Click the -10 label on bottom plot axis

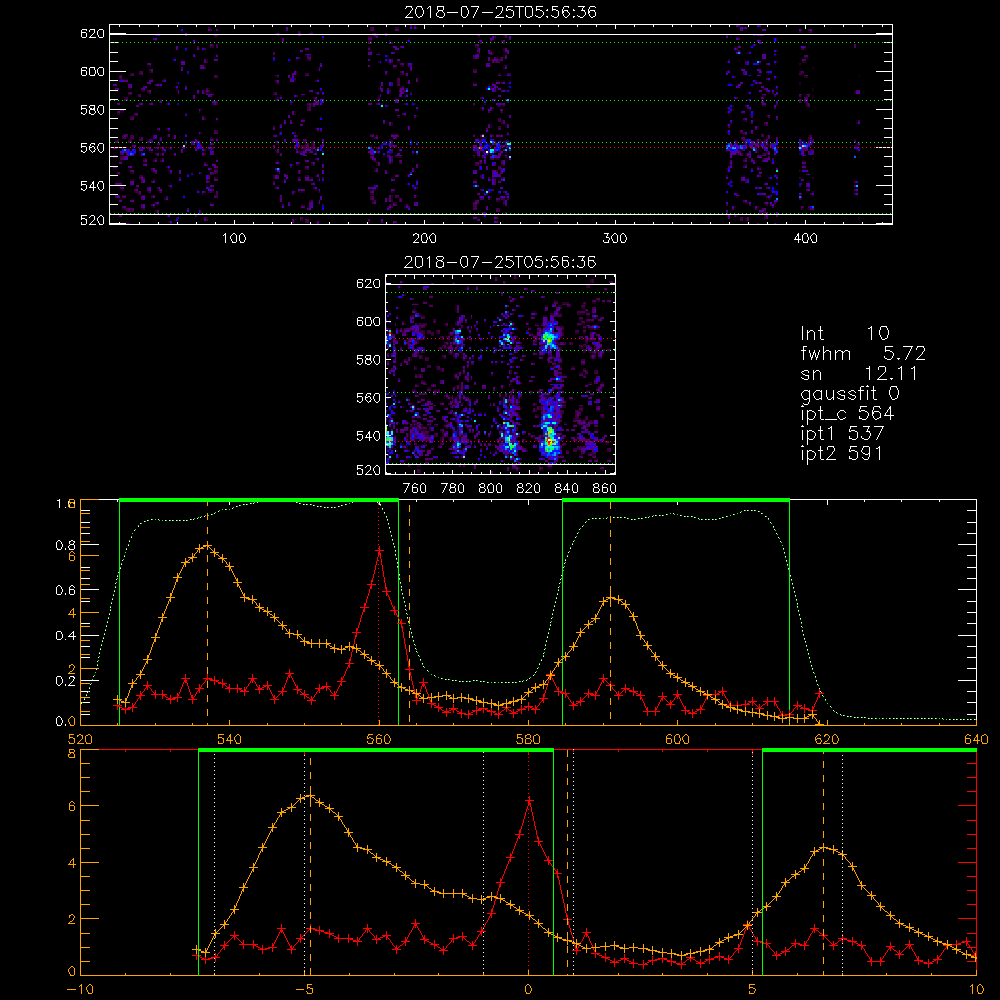click(80, 989)
